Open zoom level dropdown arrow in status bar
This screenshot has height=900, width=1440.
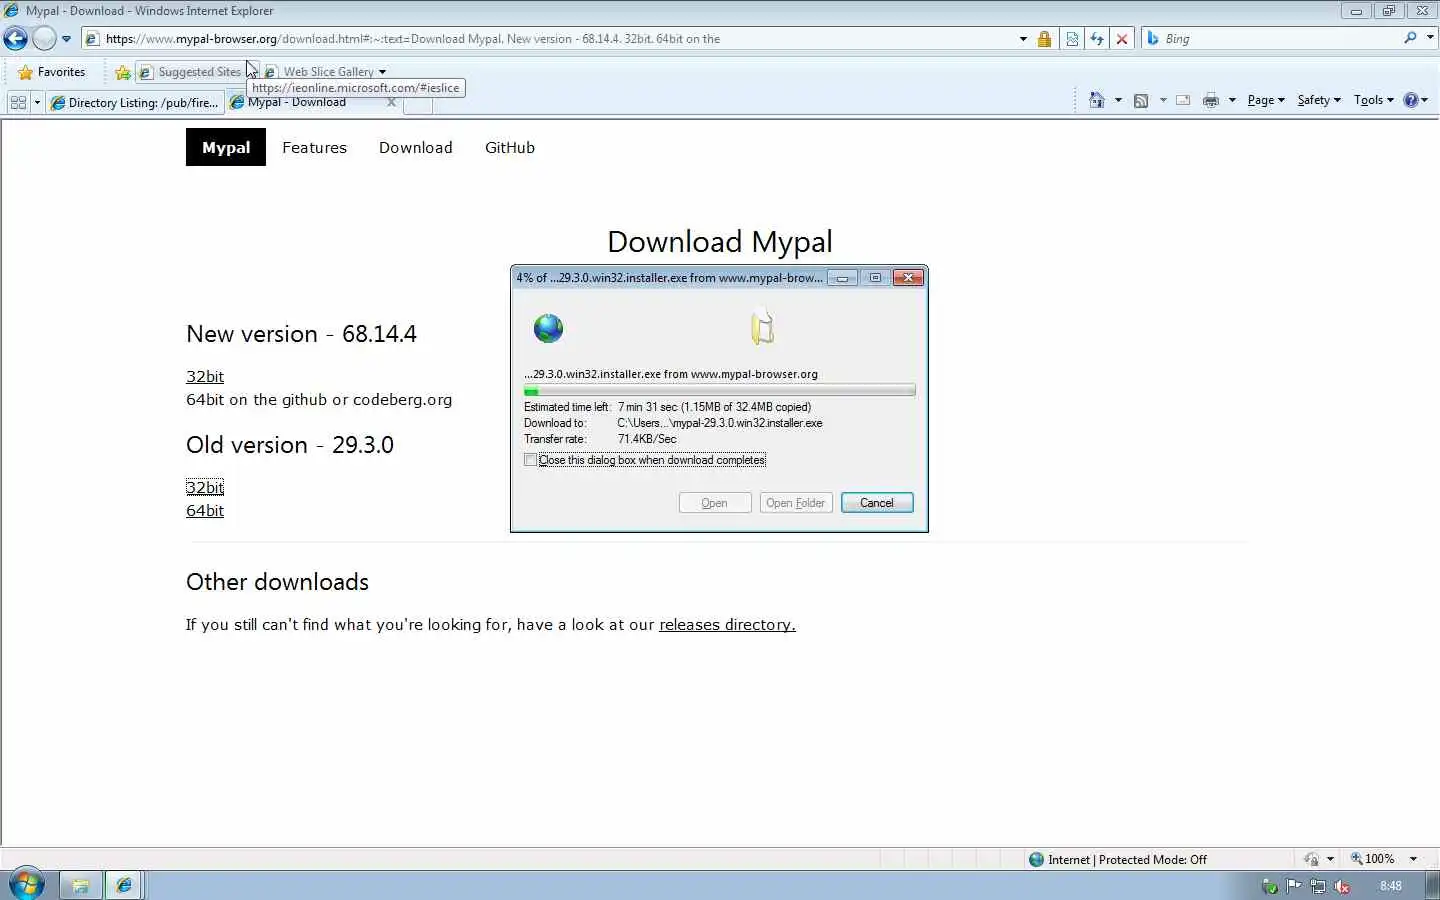1413,859
